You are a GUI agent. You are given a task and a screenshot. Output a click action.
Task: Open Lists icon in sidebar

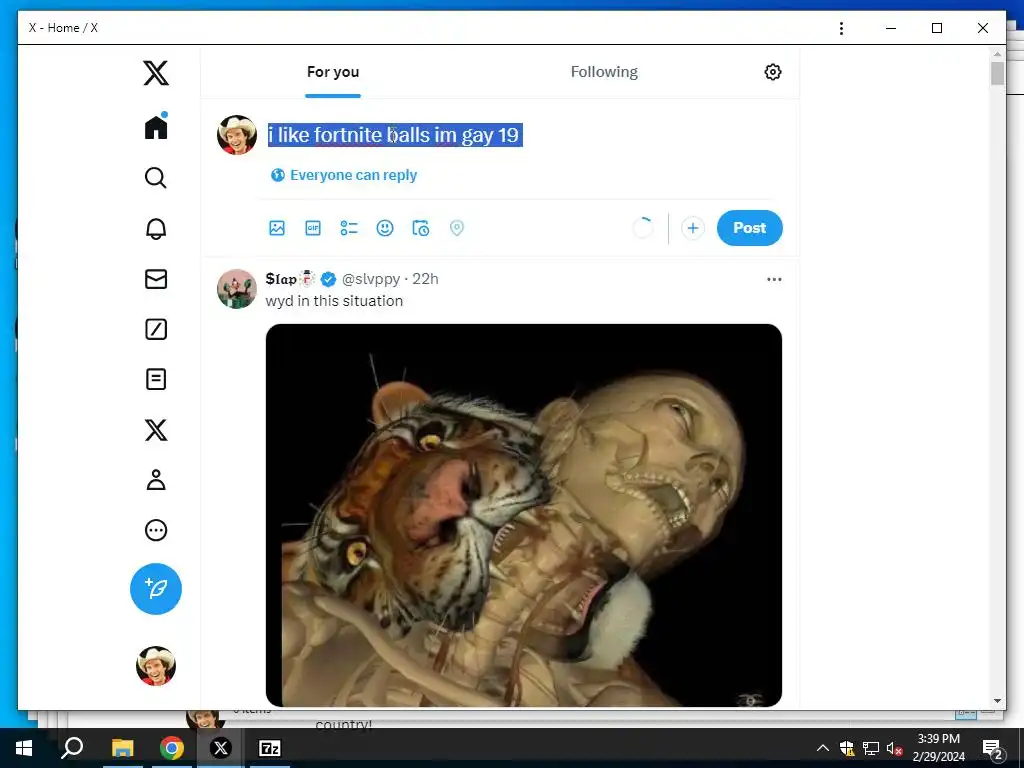[x=155, y=379]
